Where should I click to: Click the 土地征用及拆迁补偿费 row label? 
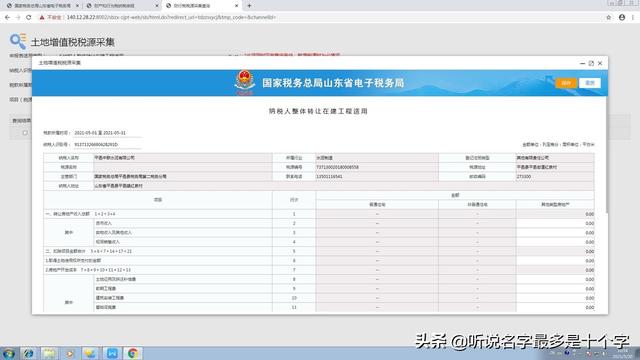click(116, 280)
